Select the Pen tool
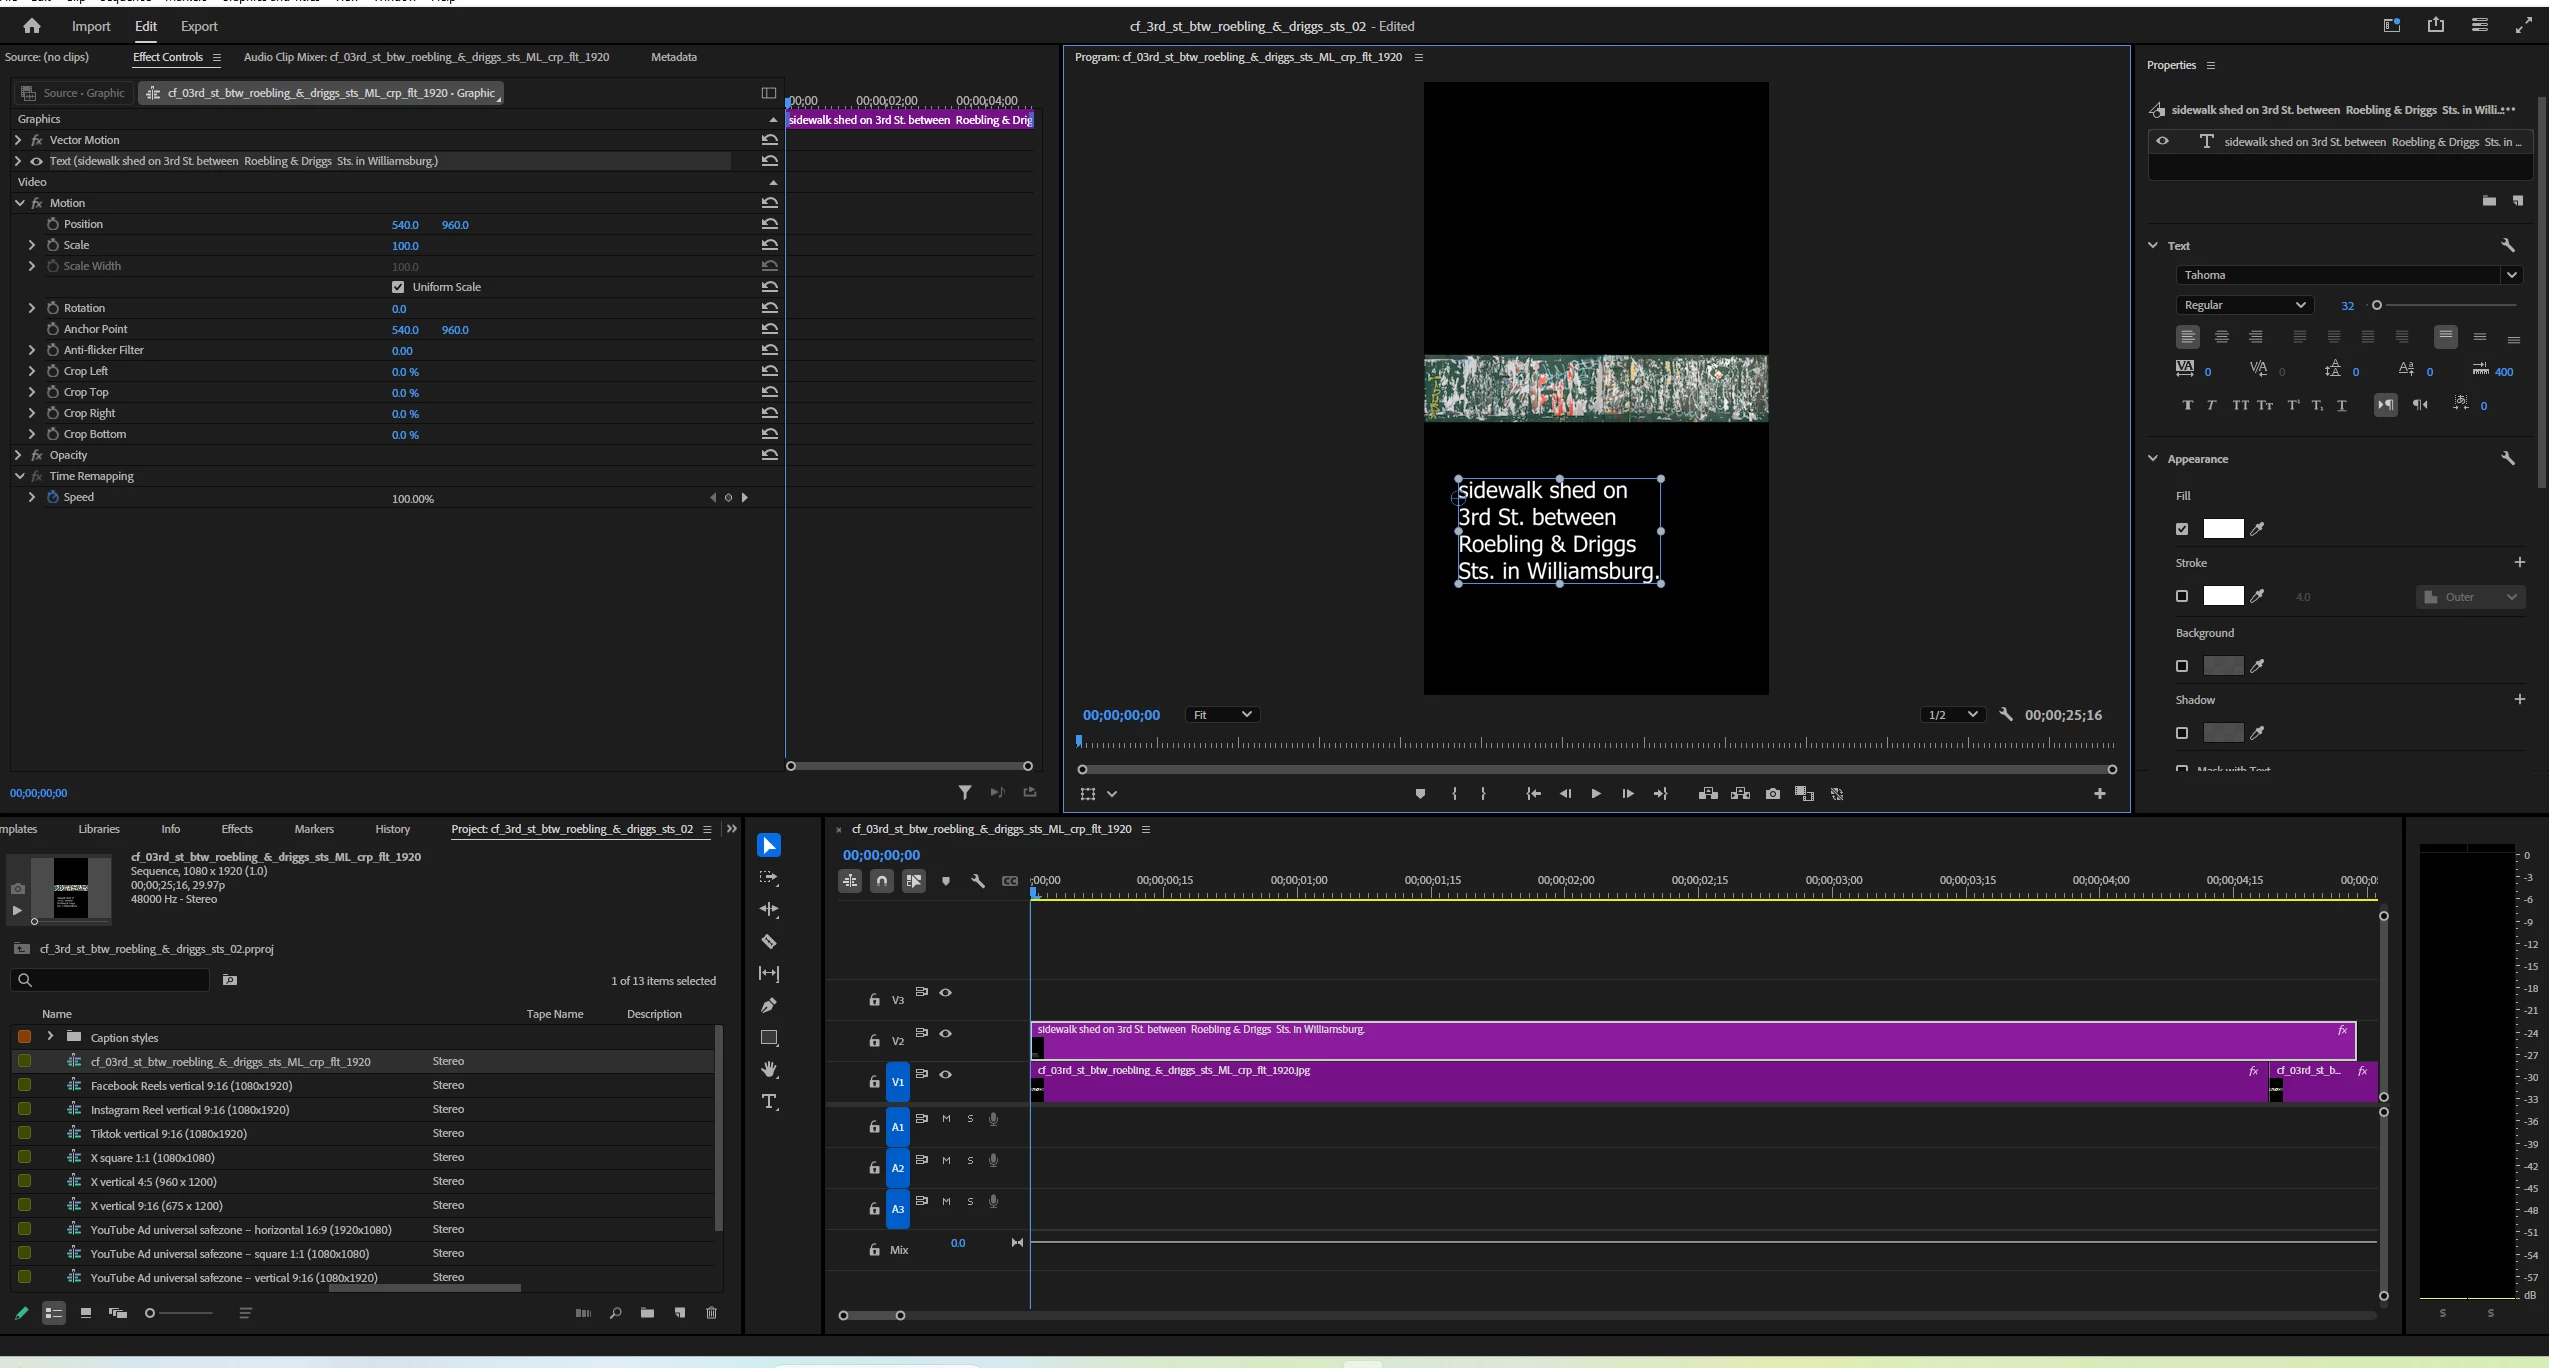This screenshot has height=1368, width=2549. click(x=768, y=1006)
